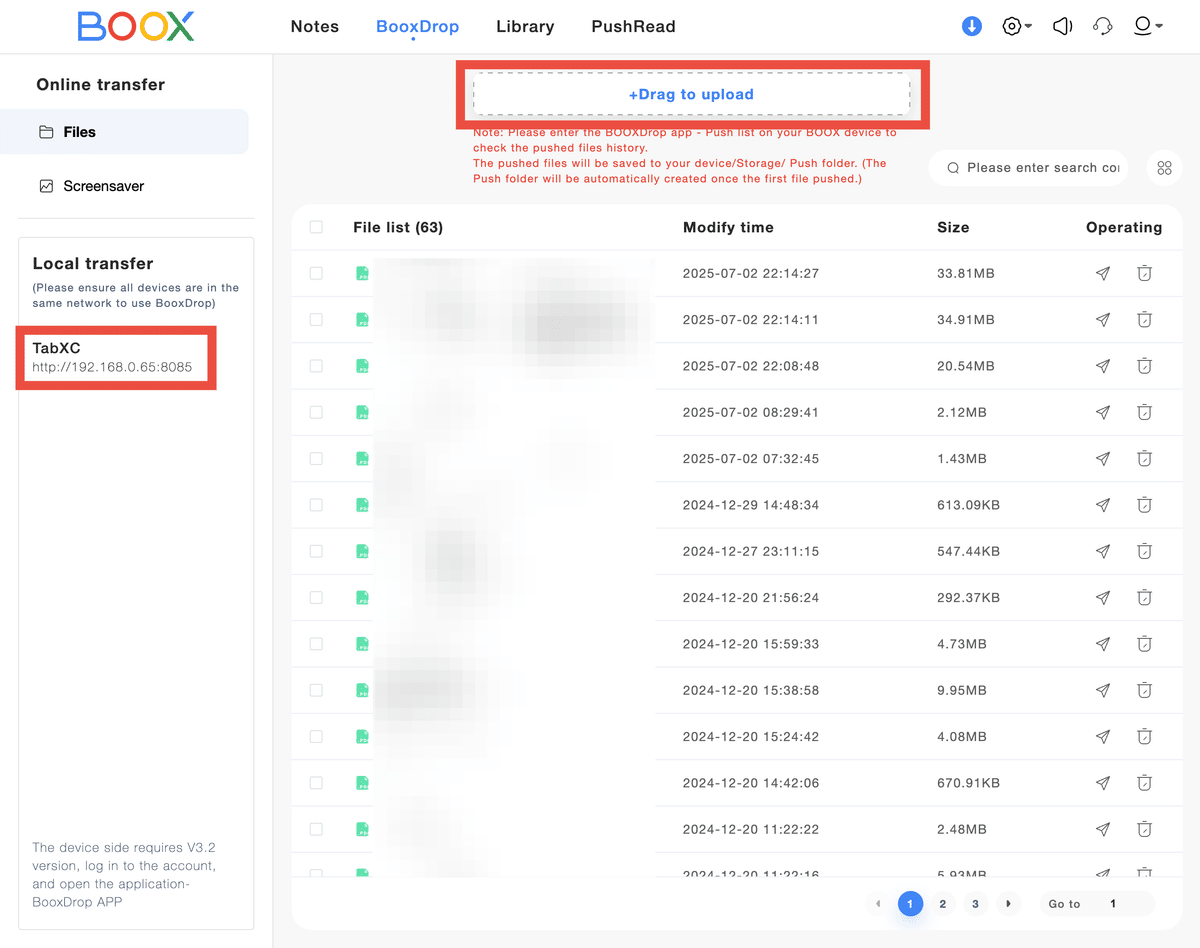This screenshot has width=1200, height=948.
Task: Push the 4.08MB file to device
Action: pyautogui.click(x=1103, y=737)
